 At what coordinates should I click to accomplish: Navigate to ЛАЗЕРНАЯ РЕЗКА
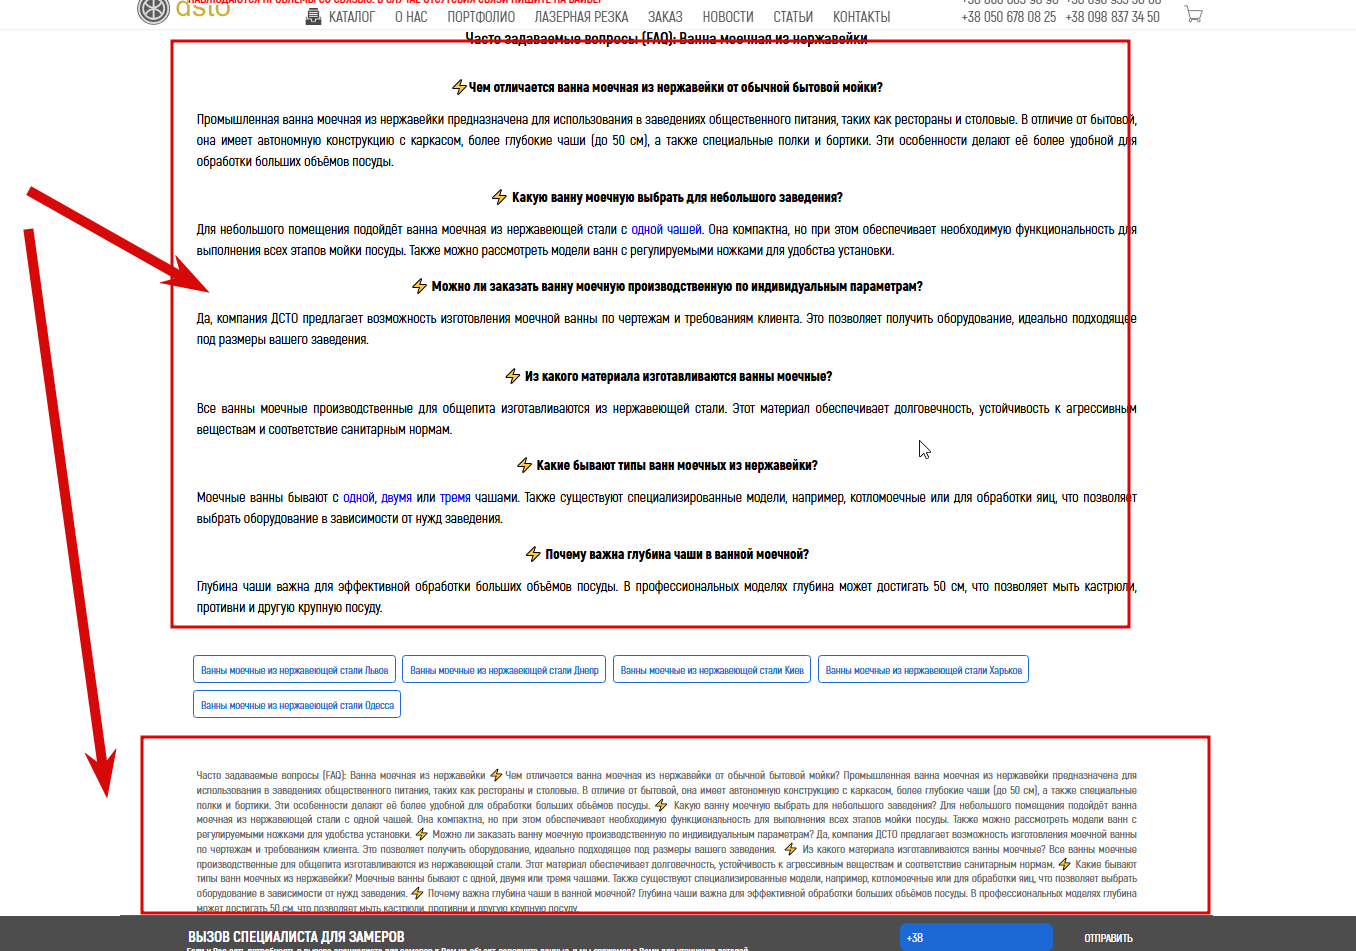pos(581,17)
